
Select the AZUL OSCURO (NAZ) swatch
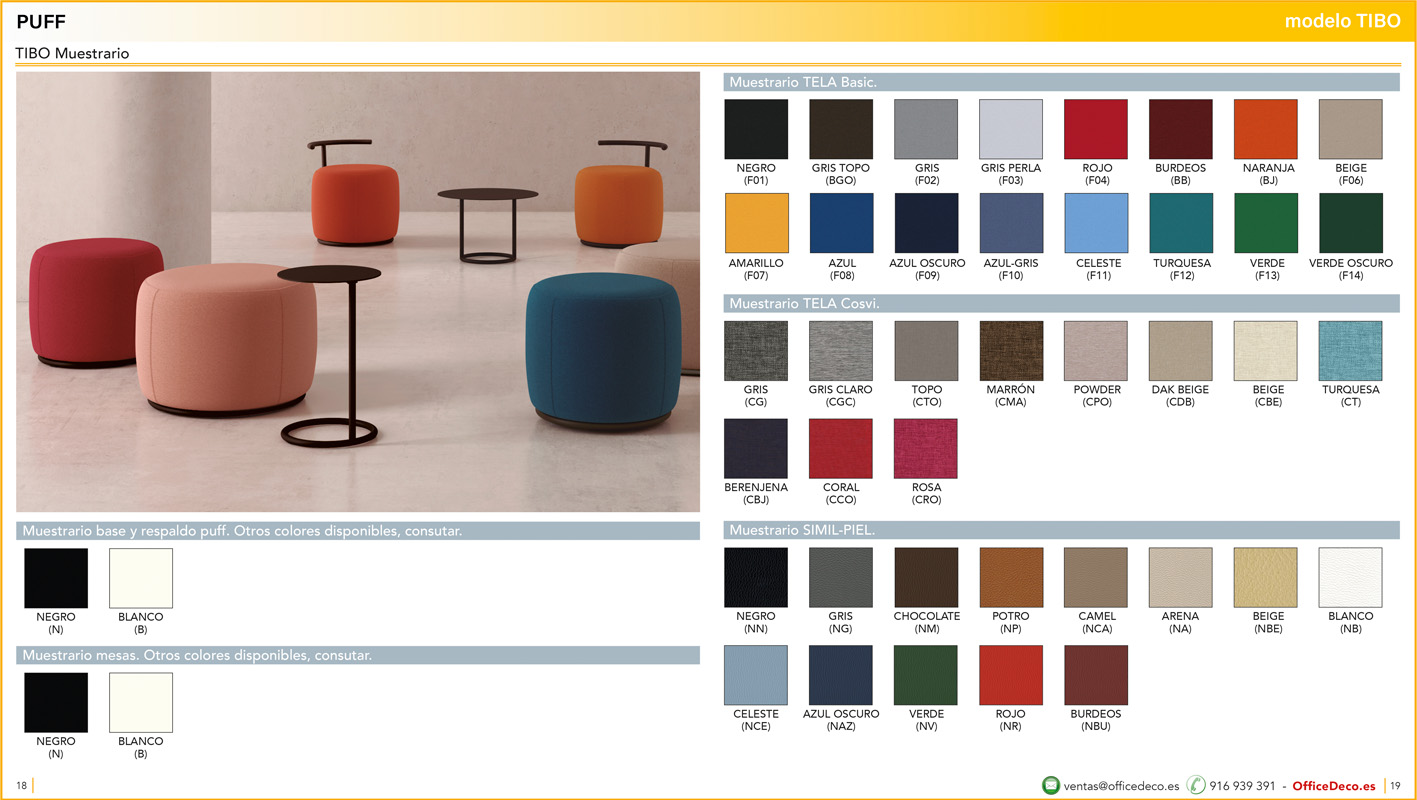tap(841, 675)
